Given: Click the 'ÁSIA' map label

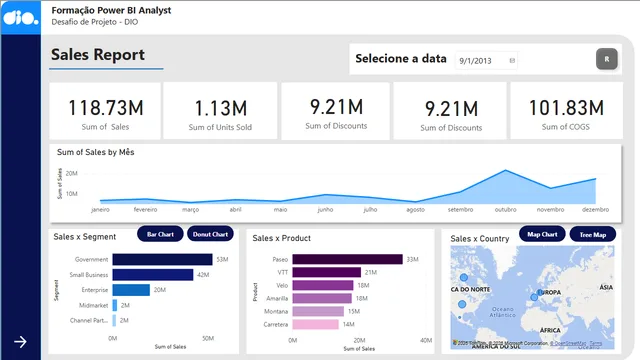Looking at the screenshot, I should pos(606,287).
